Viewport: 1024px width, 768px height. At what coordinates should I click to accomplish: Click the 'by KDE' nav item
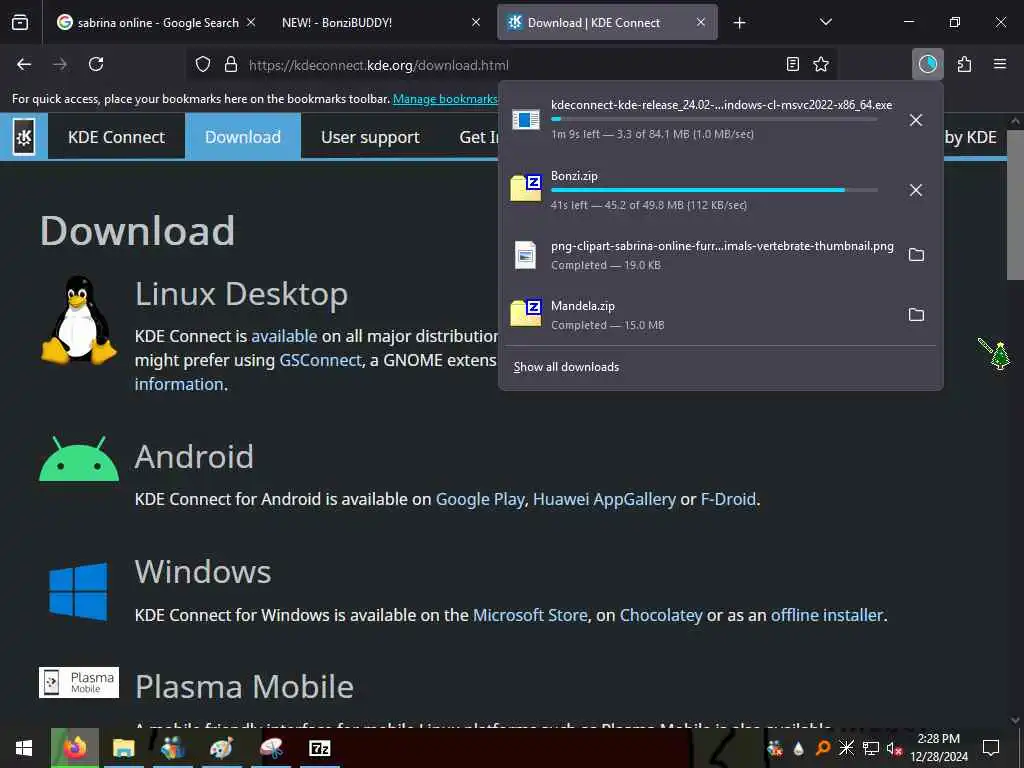coord(970,137)
